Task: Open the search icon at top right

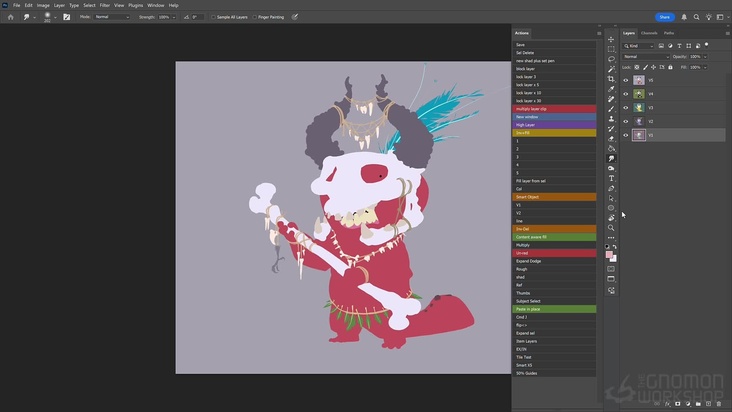Action: 697,17
